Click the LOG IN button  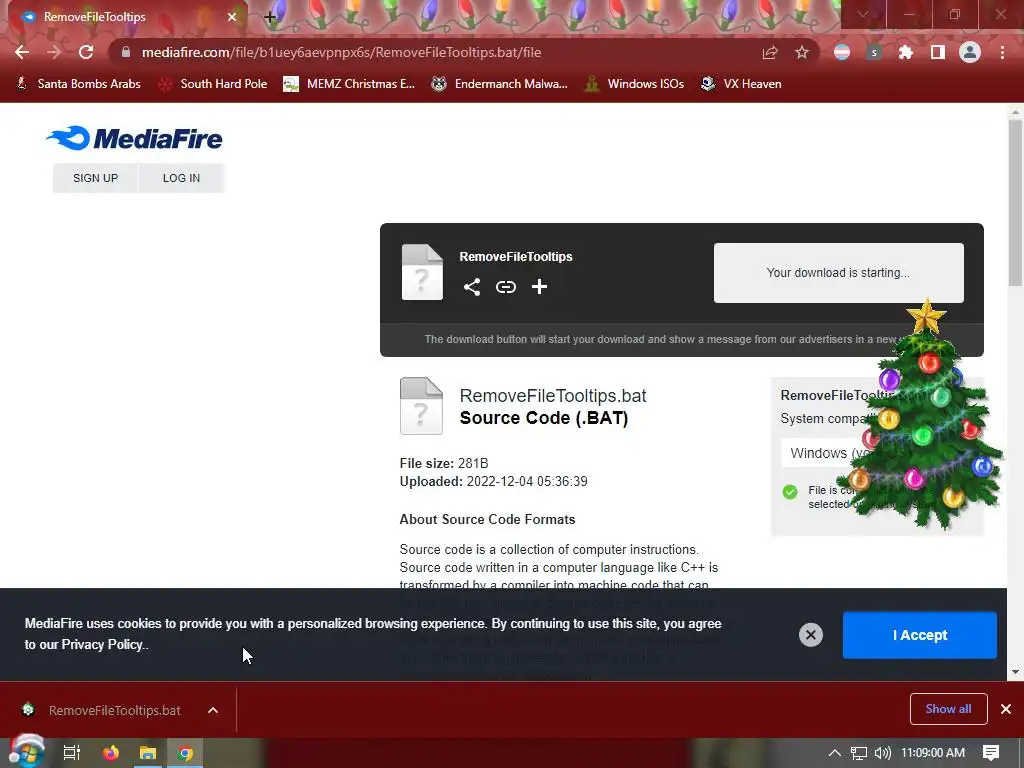click(182, 178)
